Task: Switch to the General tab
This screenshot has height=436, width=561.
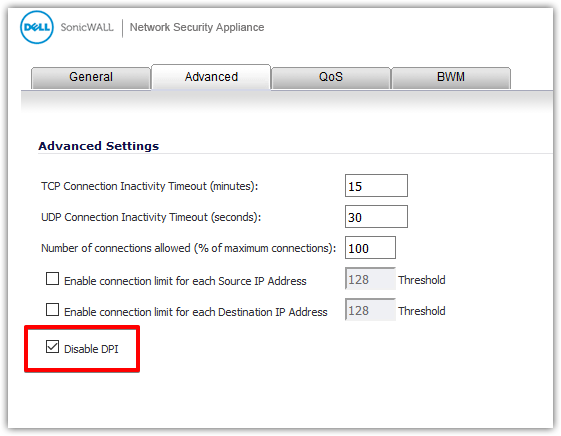Action: click(x=91, y=77)
